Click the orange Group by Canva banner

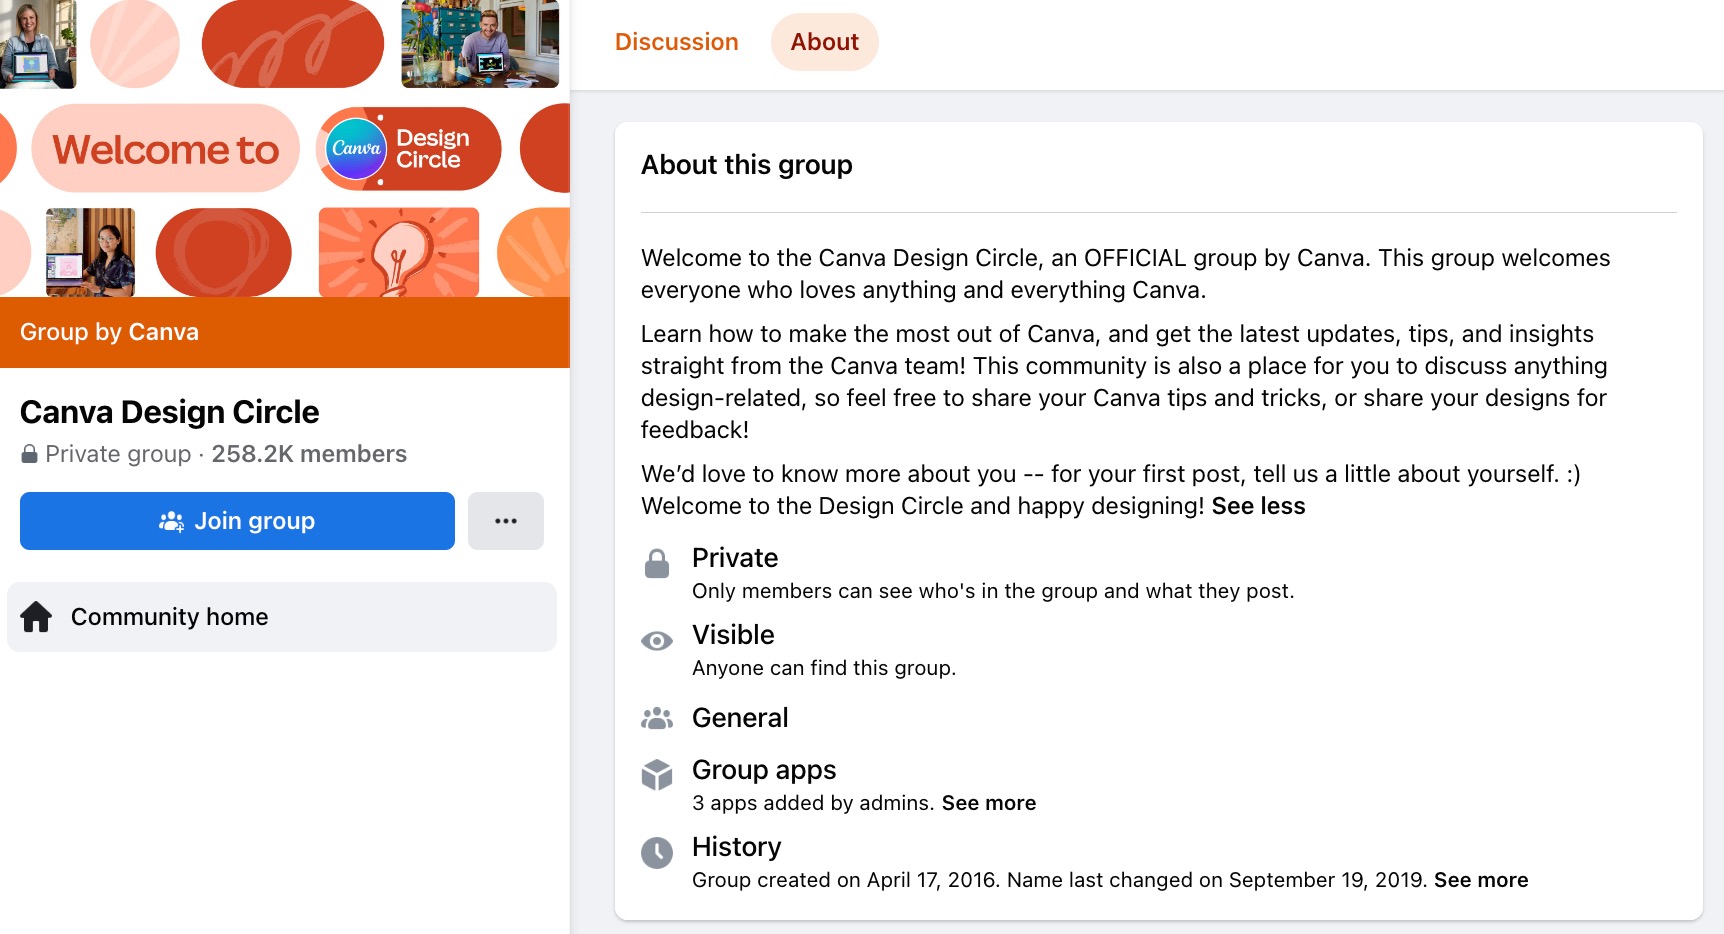click(285, 332)
